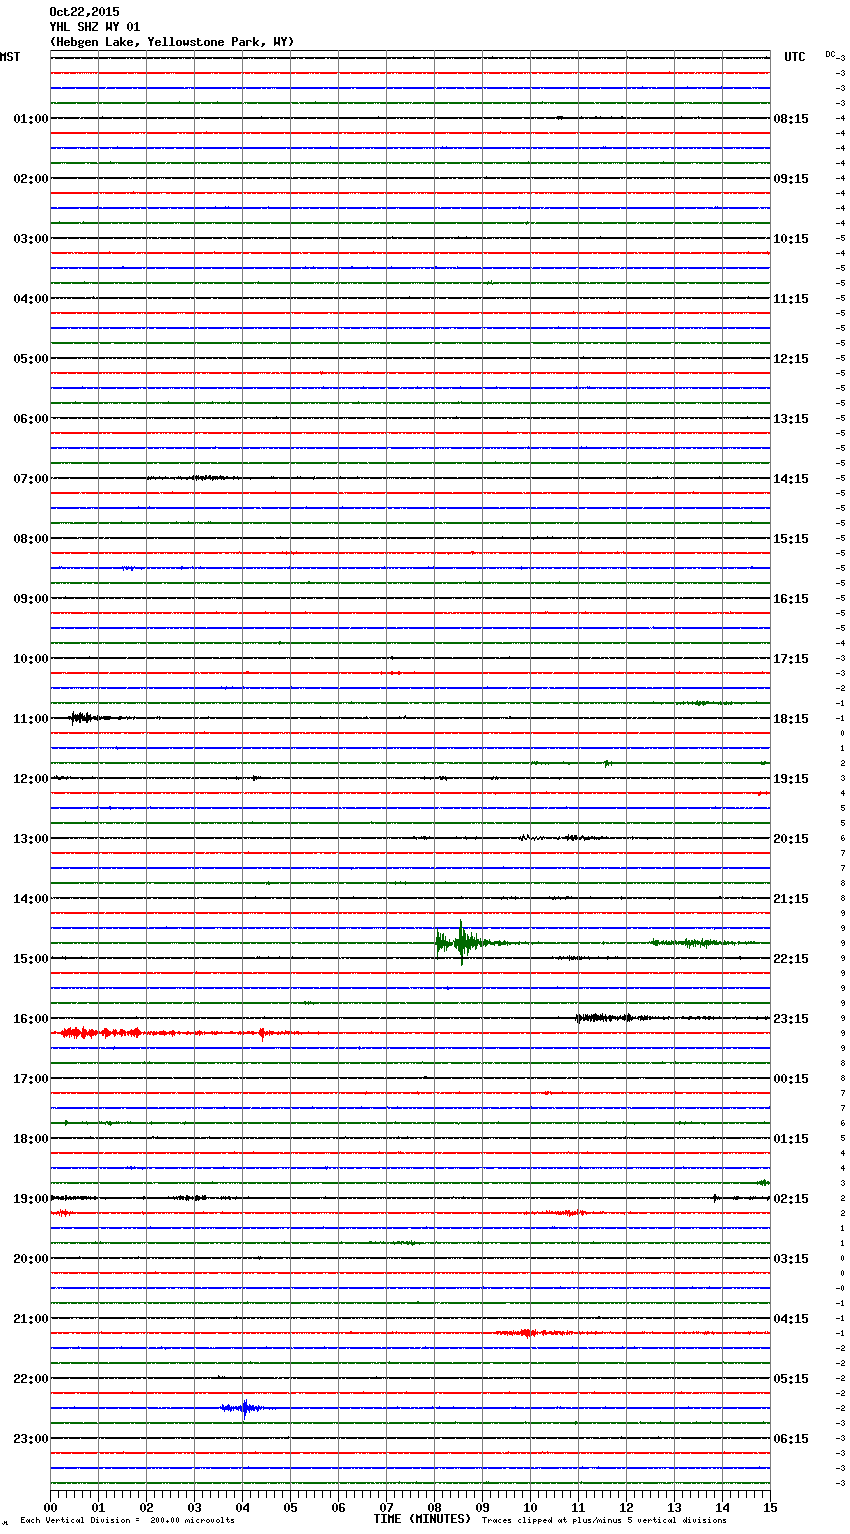Click the 22:15 UTC time label
Viewport: 850px width, 1534px height.
coord(791,959)
